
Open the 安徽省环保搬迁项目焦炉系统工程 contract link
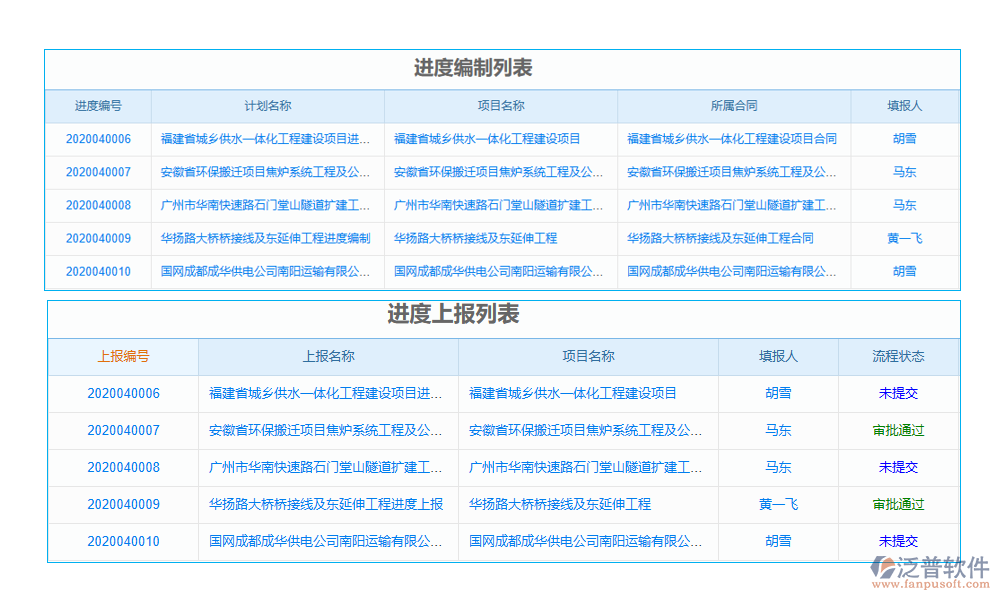[x=734, y=172]
